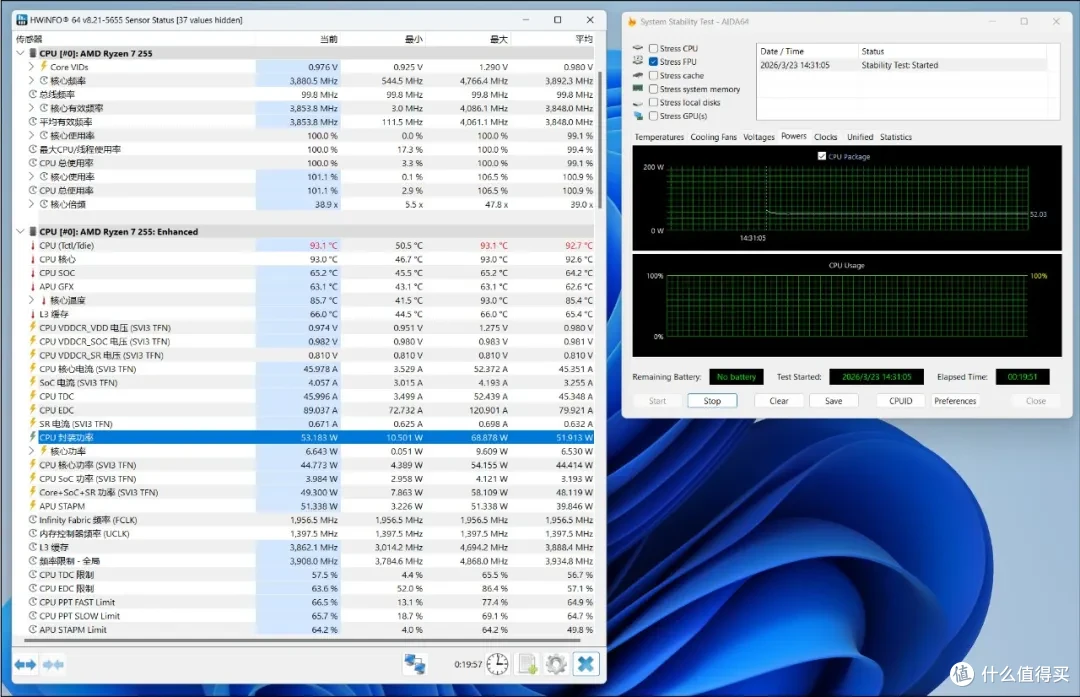The width and height of the screenshot is (1080, 697).
Task: Click HWiNFO expand layout left-right arrows icon
Action: point(25,665)
